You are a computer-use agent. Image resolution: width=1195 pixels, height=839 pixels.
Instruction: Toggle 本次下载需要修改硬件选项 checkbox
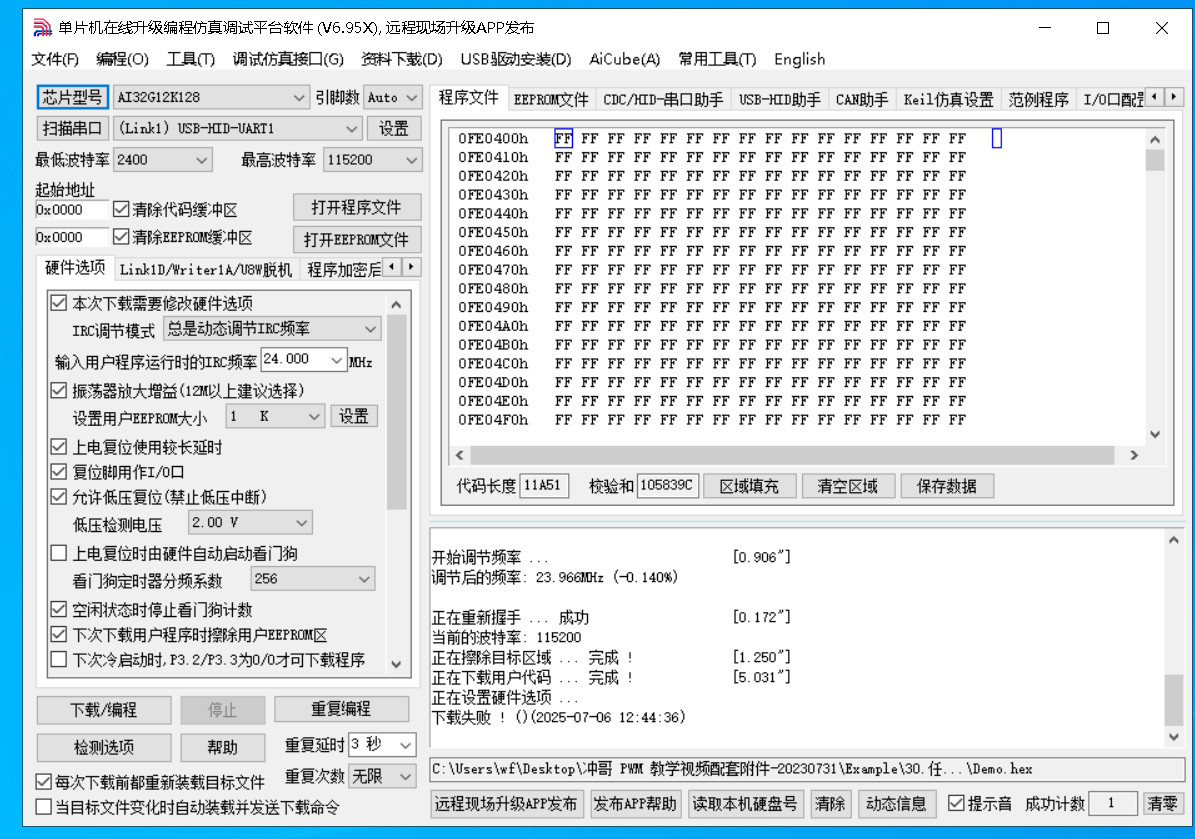click(59, 303)
